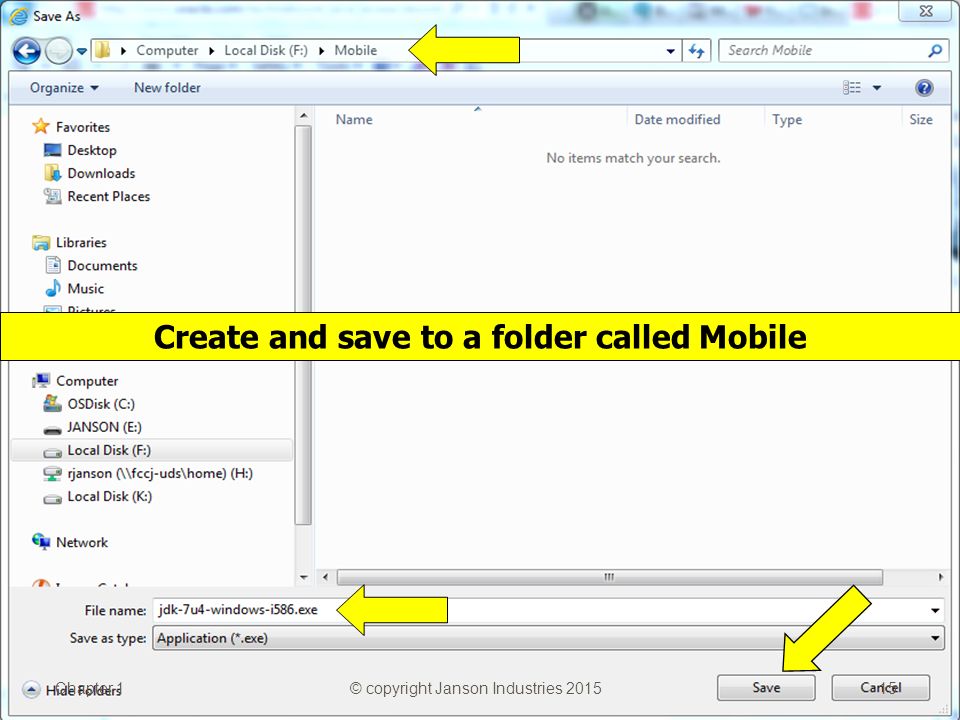Click file list scroll right arrow
960x720 pixels.
coord(940,577)
